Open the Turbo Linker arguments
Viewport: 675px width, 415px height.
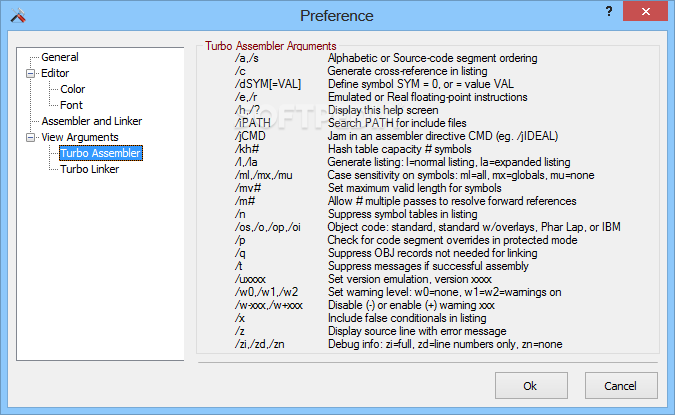tap(90, 169)
